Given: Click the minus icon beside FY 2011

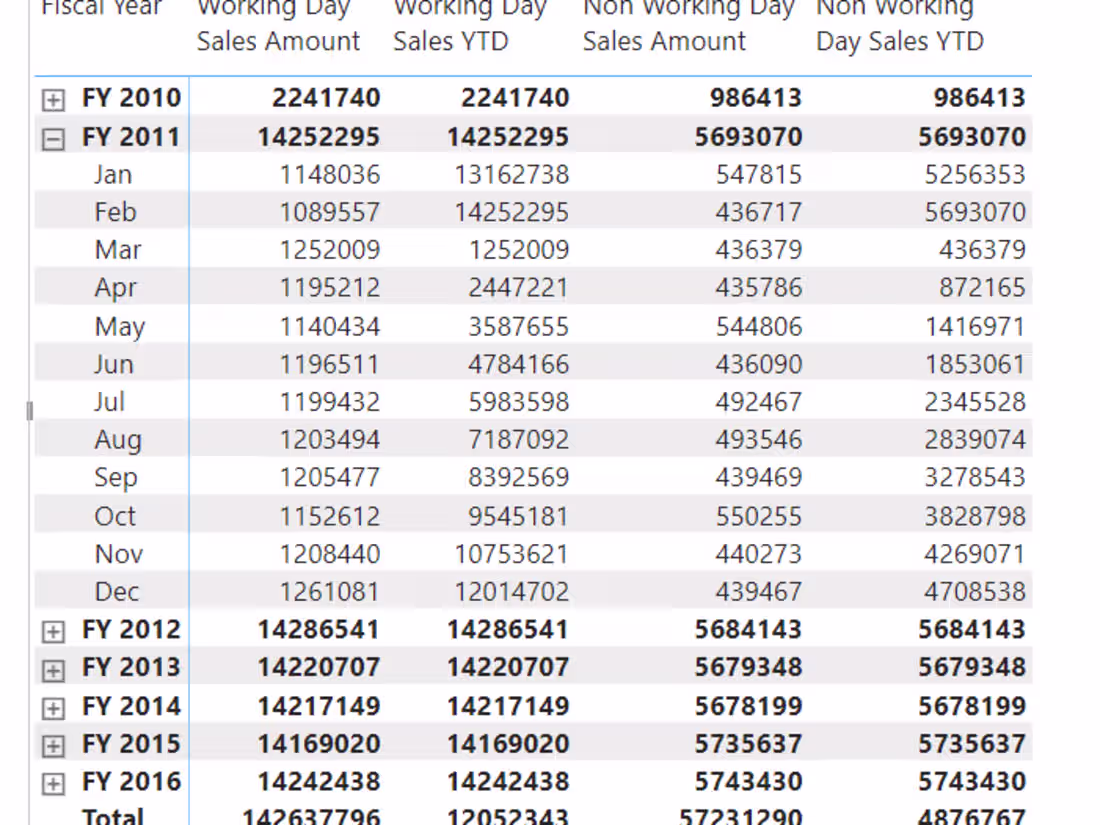Looking at the screenshot, I should (x=53, y=137).
